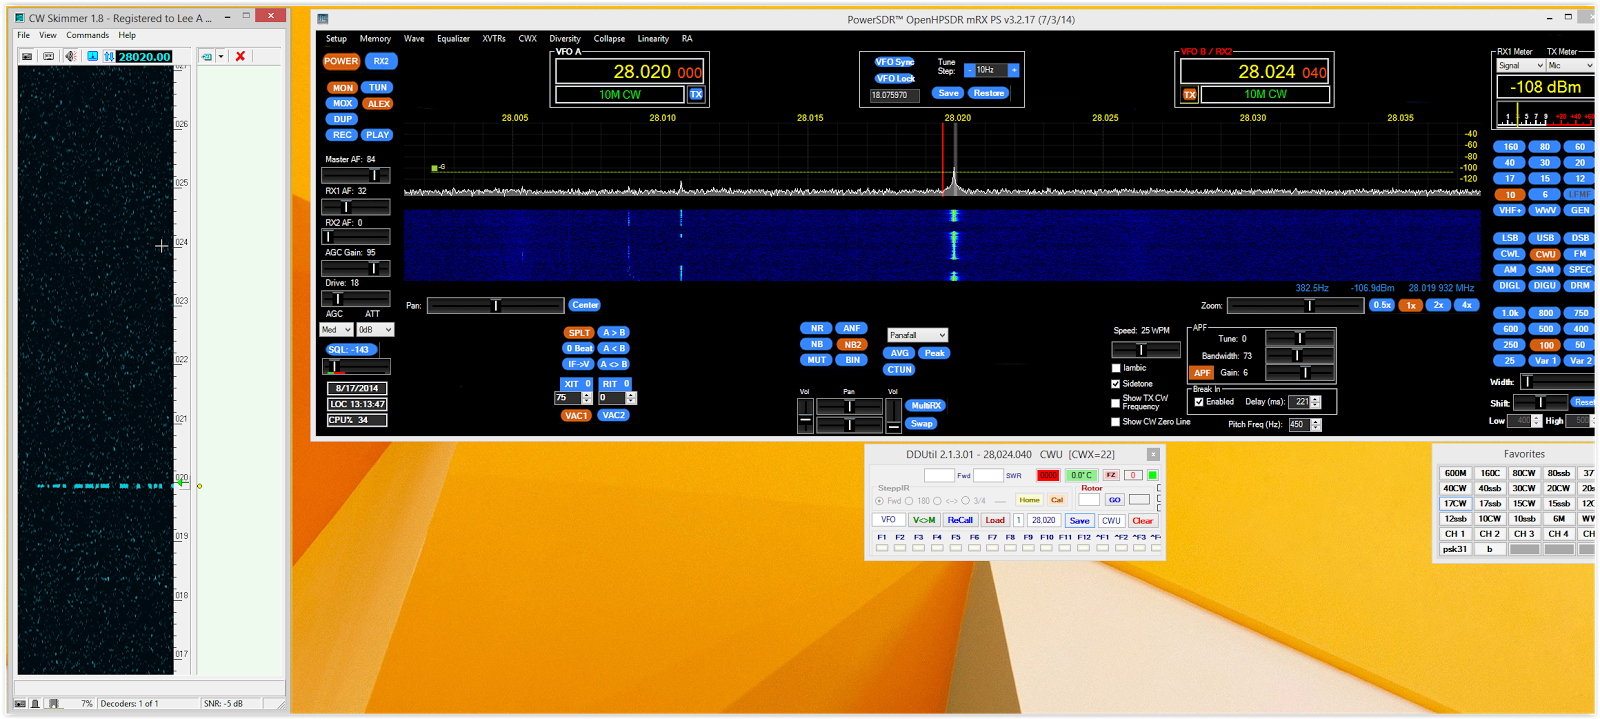
Task: Click the blue waterfall view icon in CW Skimmer
Action: tap(93, 56)
